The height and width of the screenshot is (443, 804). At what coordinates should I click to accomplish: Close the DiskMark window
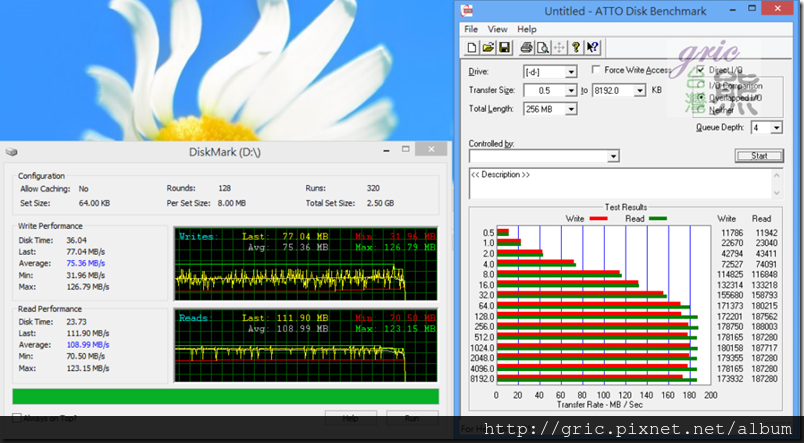431,149
